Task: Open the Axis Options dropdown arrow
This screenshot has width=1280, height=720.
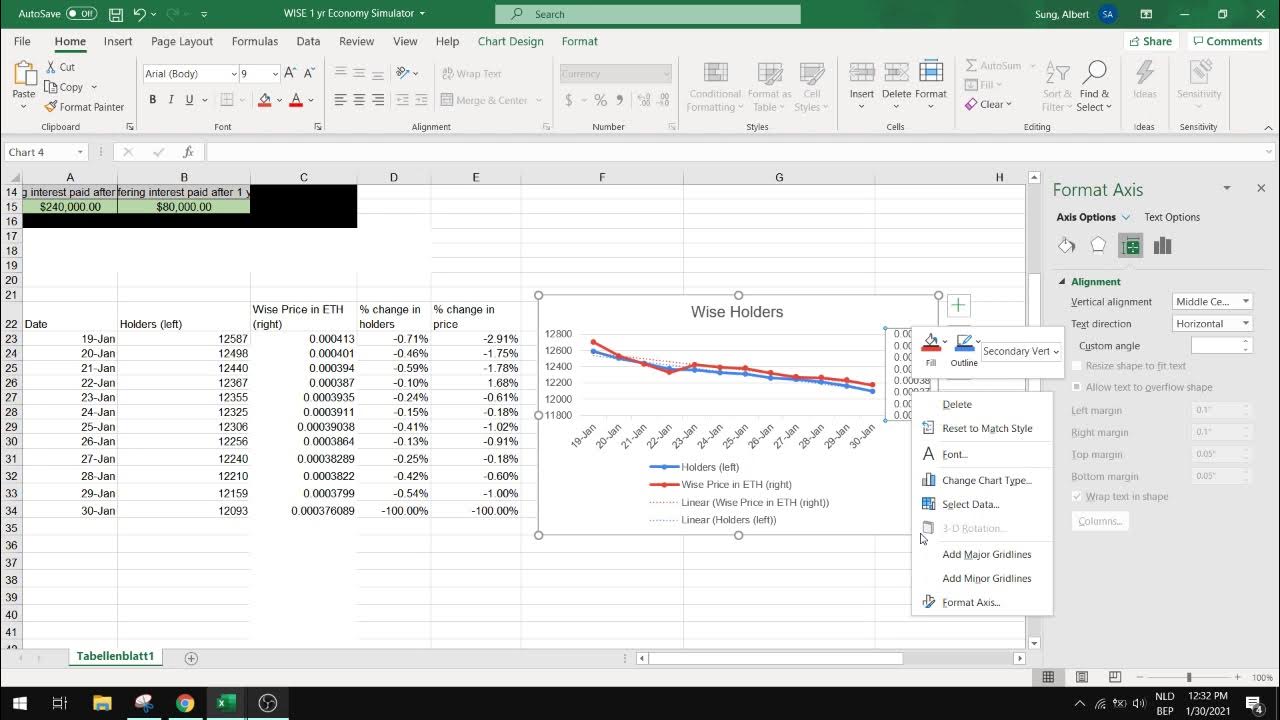Action: tap(1126, 217)
